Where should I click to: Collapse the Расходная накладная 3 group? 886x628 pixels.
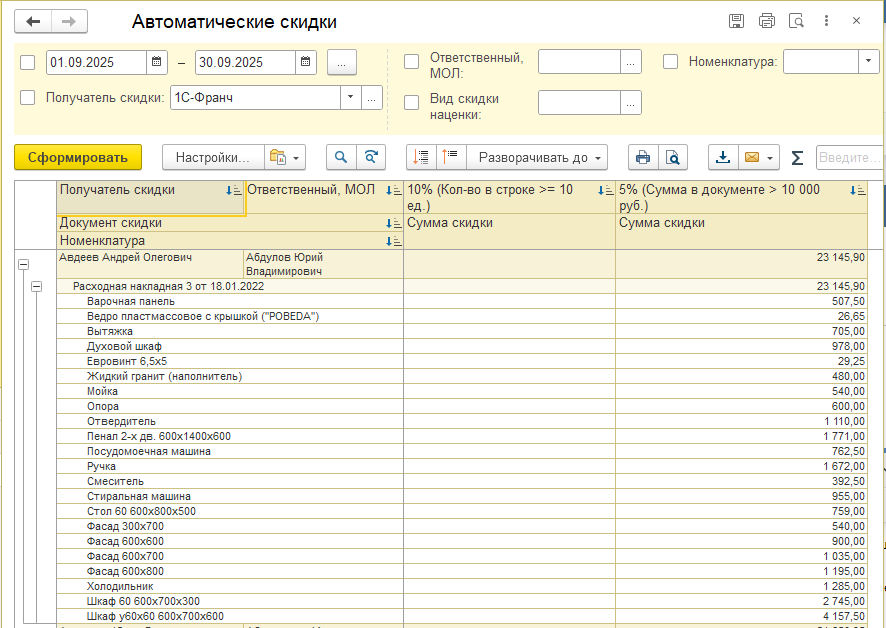tap(37, 287)
